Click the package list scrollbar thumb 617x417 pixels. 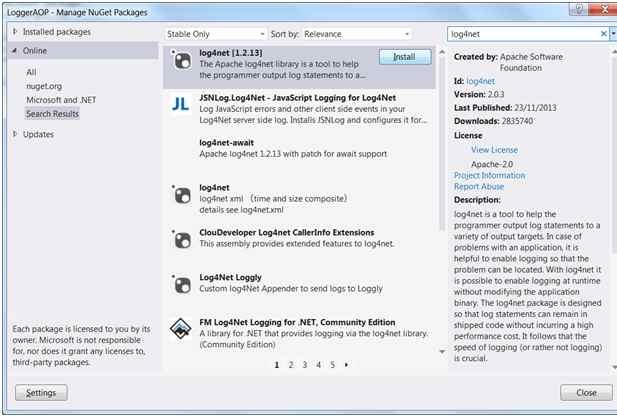tap(442, 144)
